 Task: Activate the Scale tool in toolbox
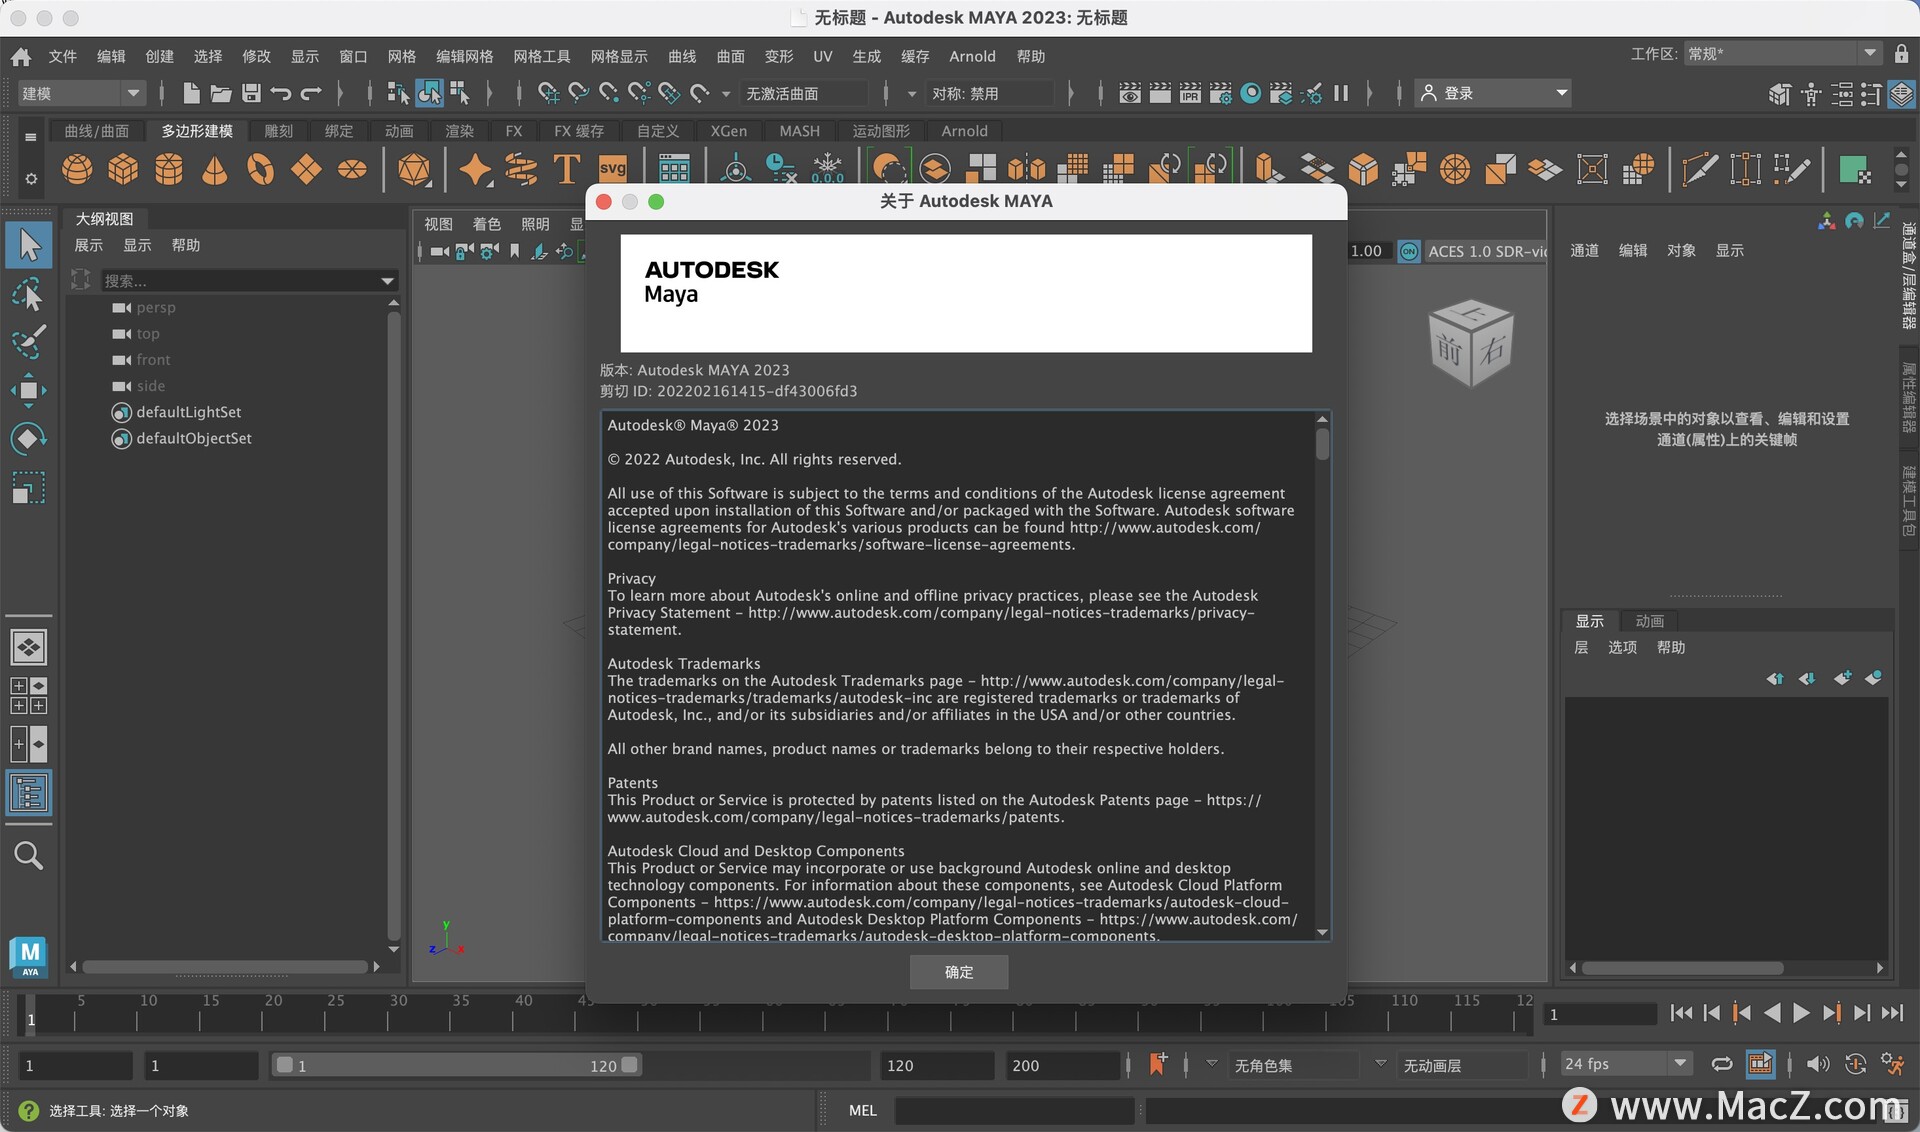tap(29, 487)
